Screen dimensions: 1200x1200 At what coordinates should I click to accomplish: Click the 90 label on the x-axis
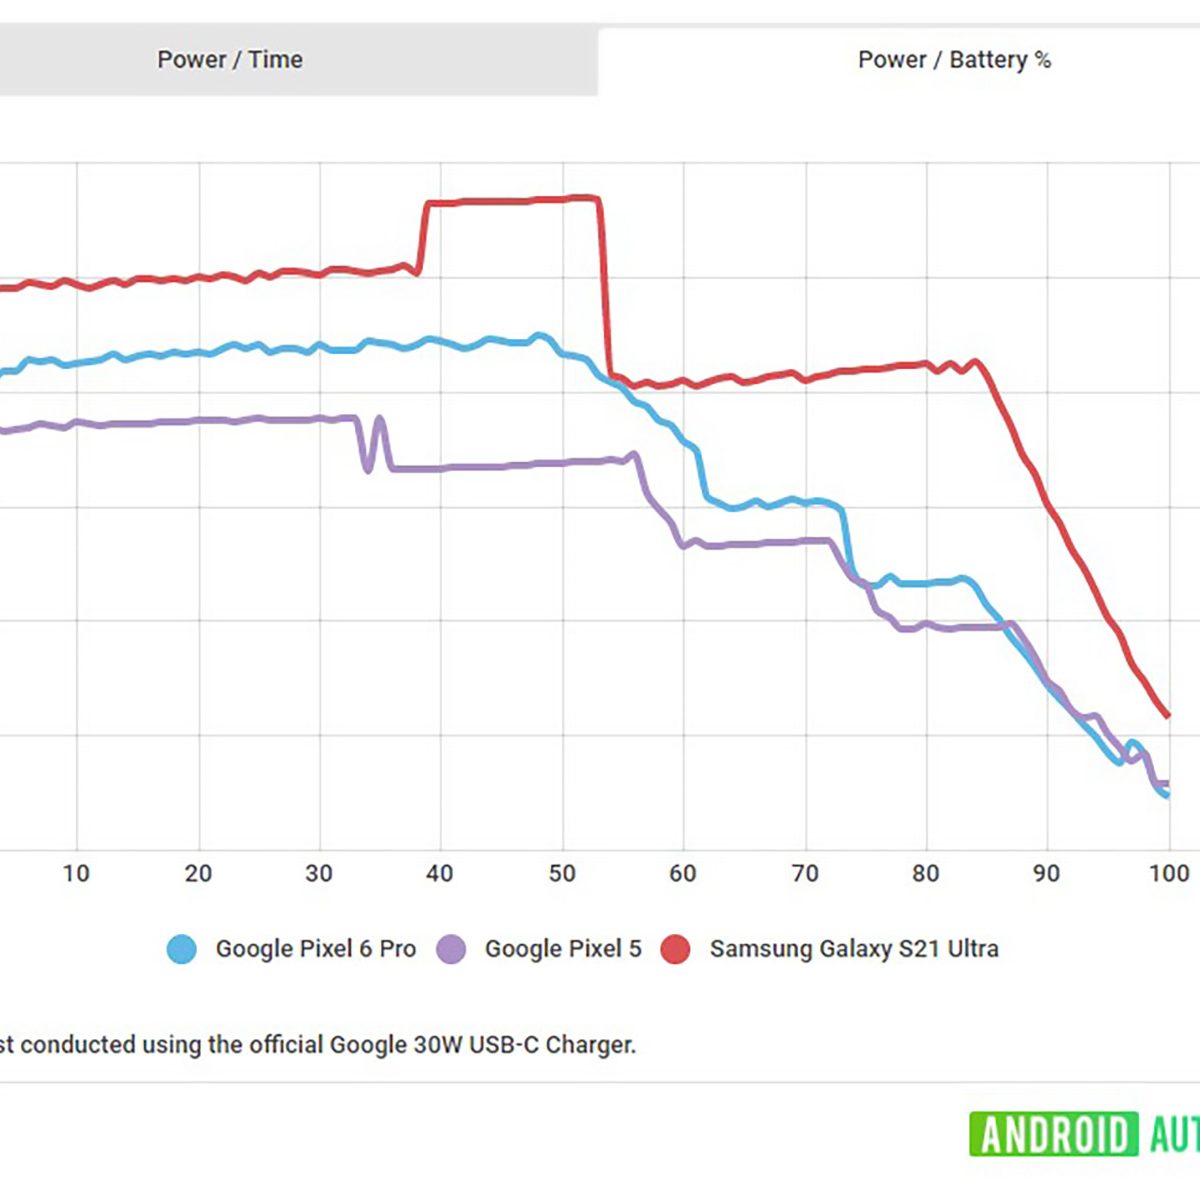pos(1047,873)
